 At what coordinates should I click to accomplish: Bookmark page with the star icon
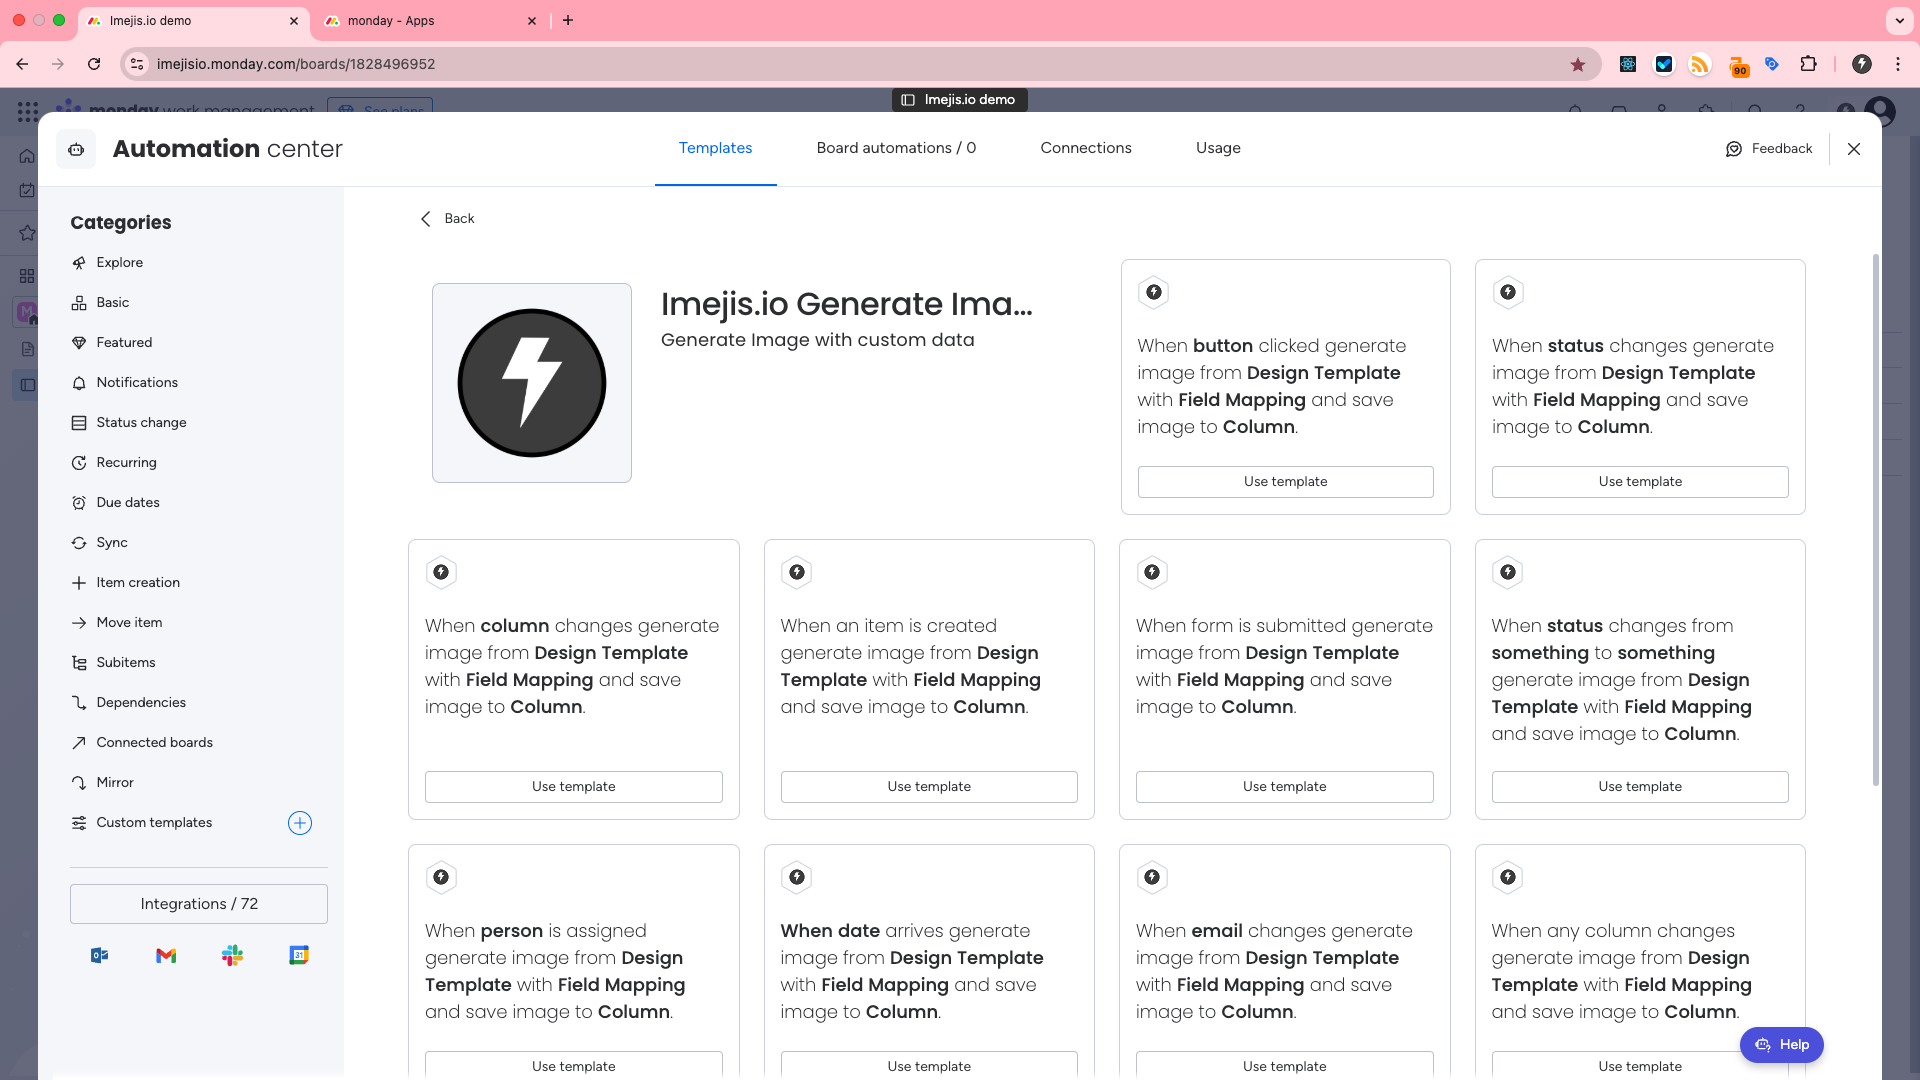point(1578,64)
